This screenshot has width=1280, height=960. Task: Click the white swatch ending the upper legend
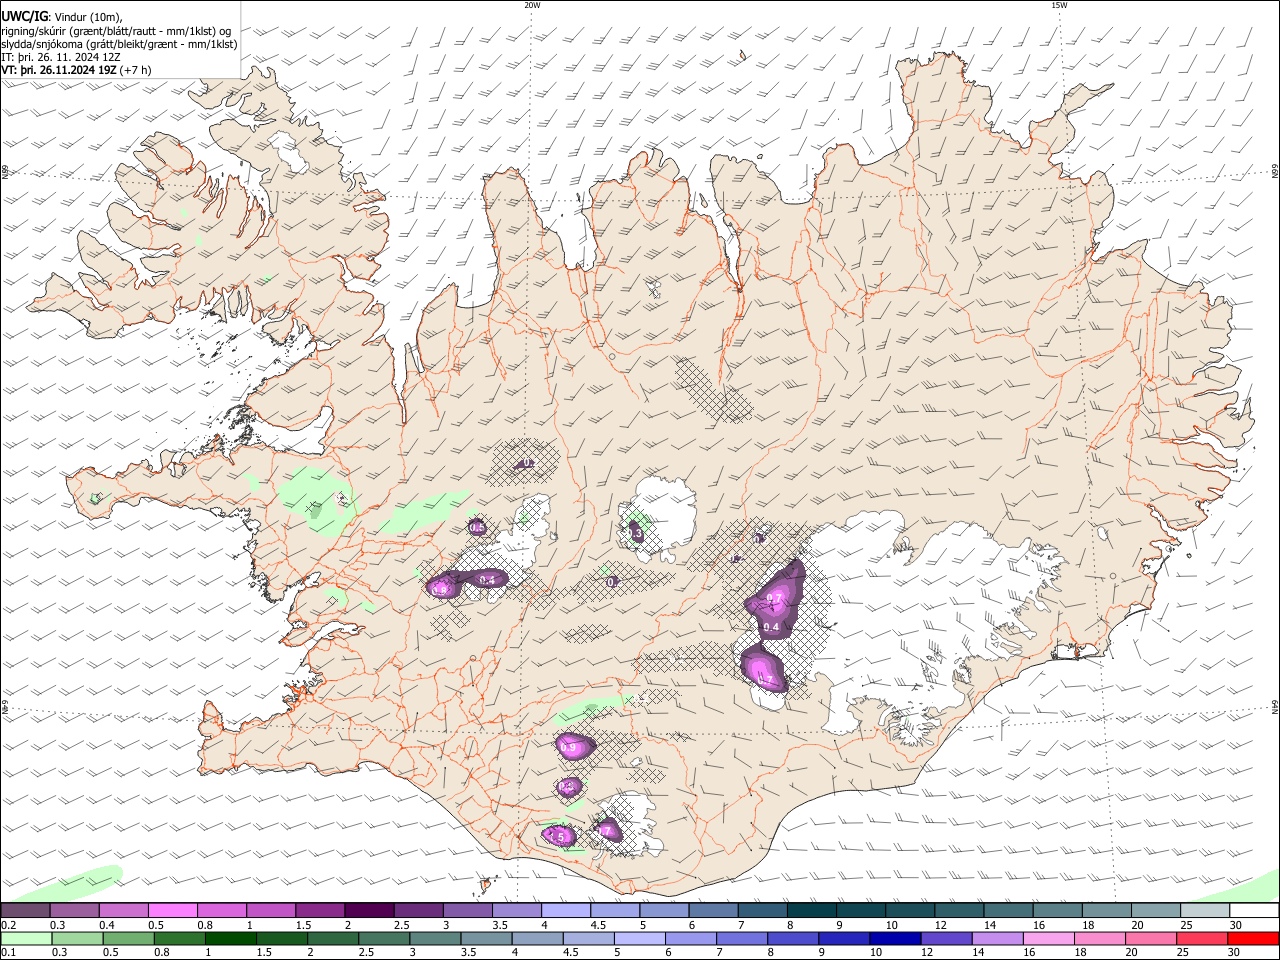(x=1254, y=911)
